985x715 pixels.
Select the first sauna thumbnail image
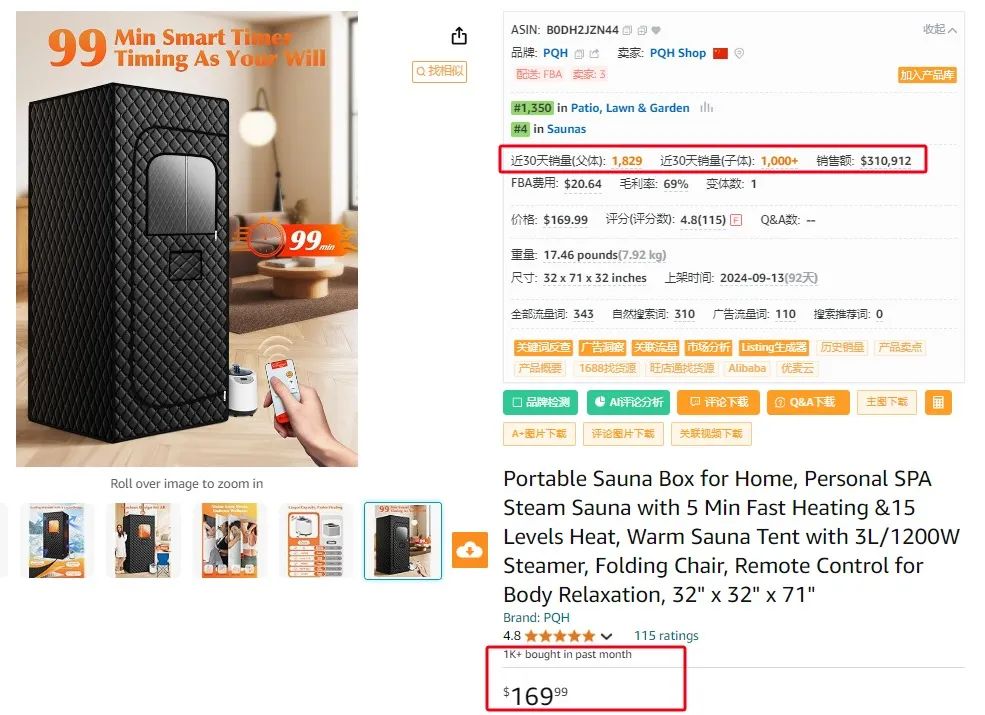coord(57,540)
